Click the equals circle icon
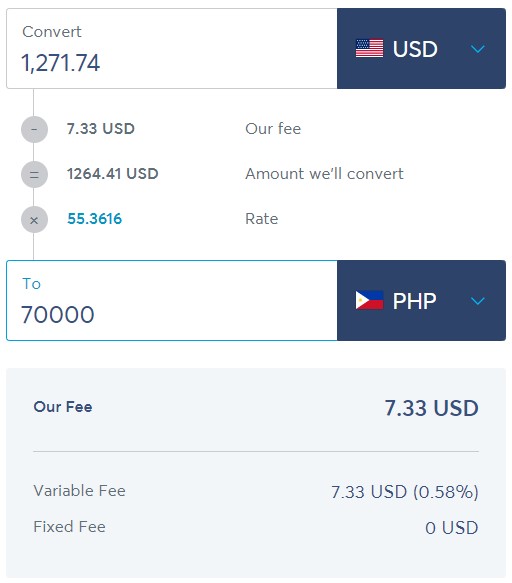This screenshot has height=583, width=512. [34, 174]
